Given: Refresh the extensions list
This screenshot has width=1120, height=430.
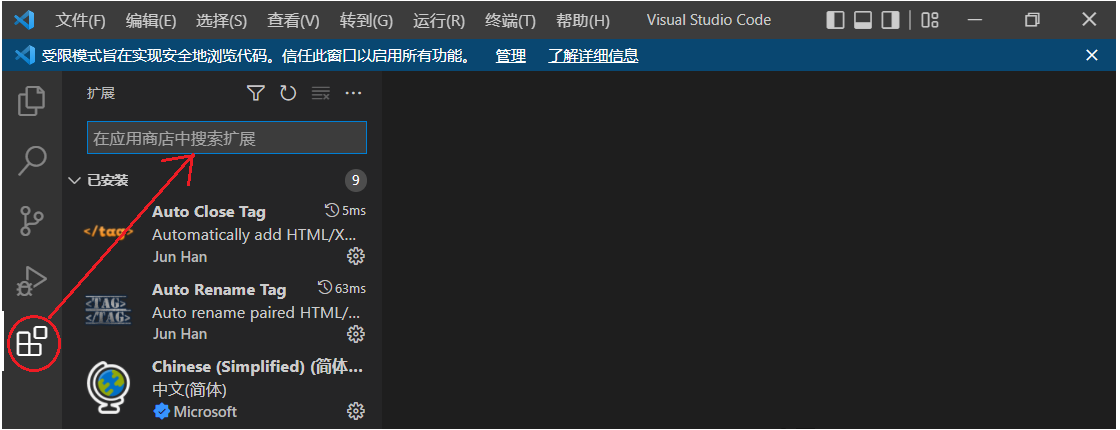Looking at the screenshot, I should click(288, 93).
